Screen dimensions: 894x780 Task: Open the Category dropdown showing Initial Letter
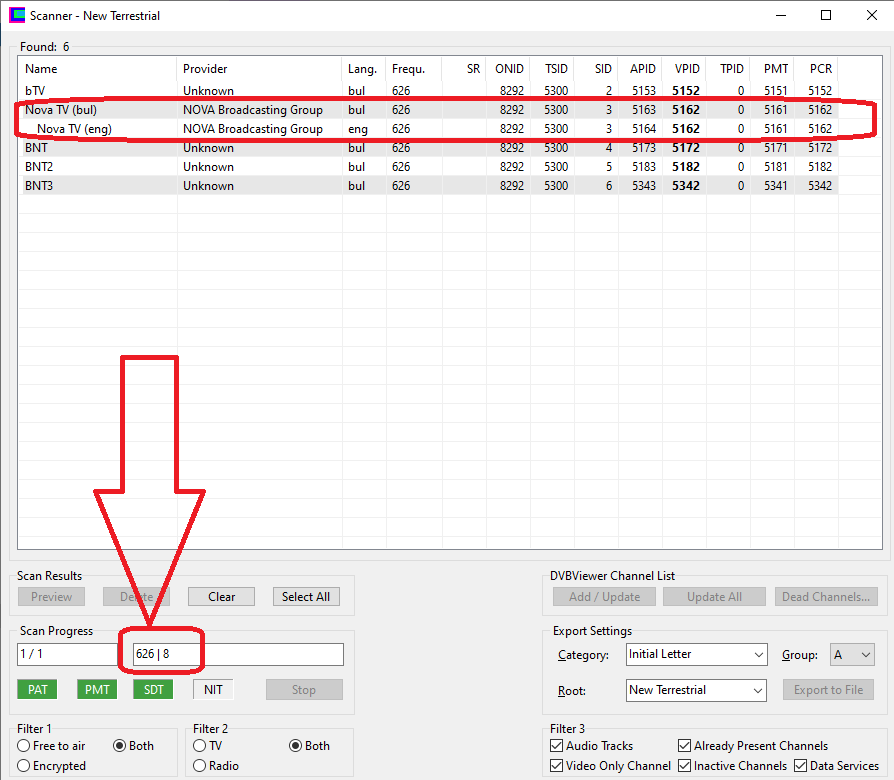697,655
